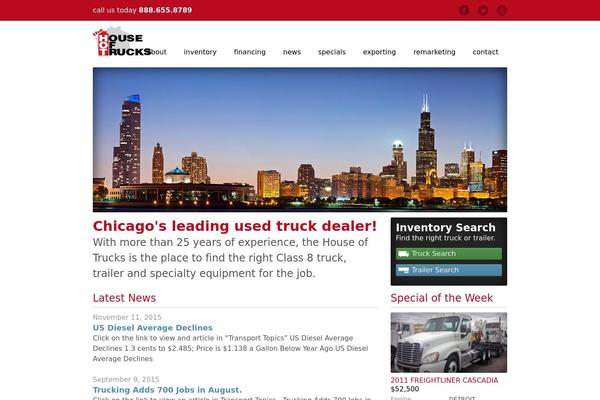Open the third social icon in header
This screenshot has width=600, height=400.
point(502,10)
